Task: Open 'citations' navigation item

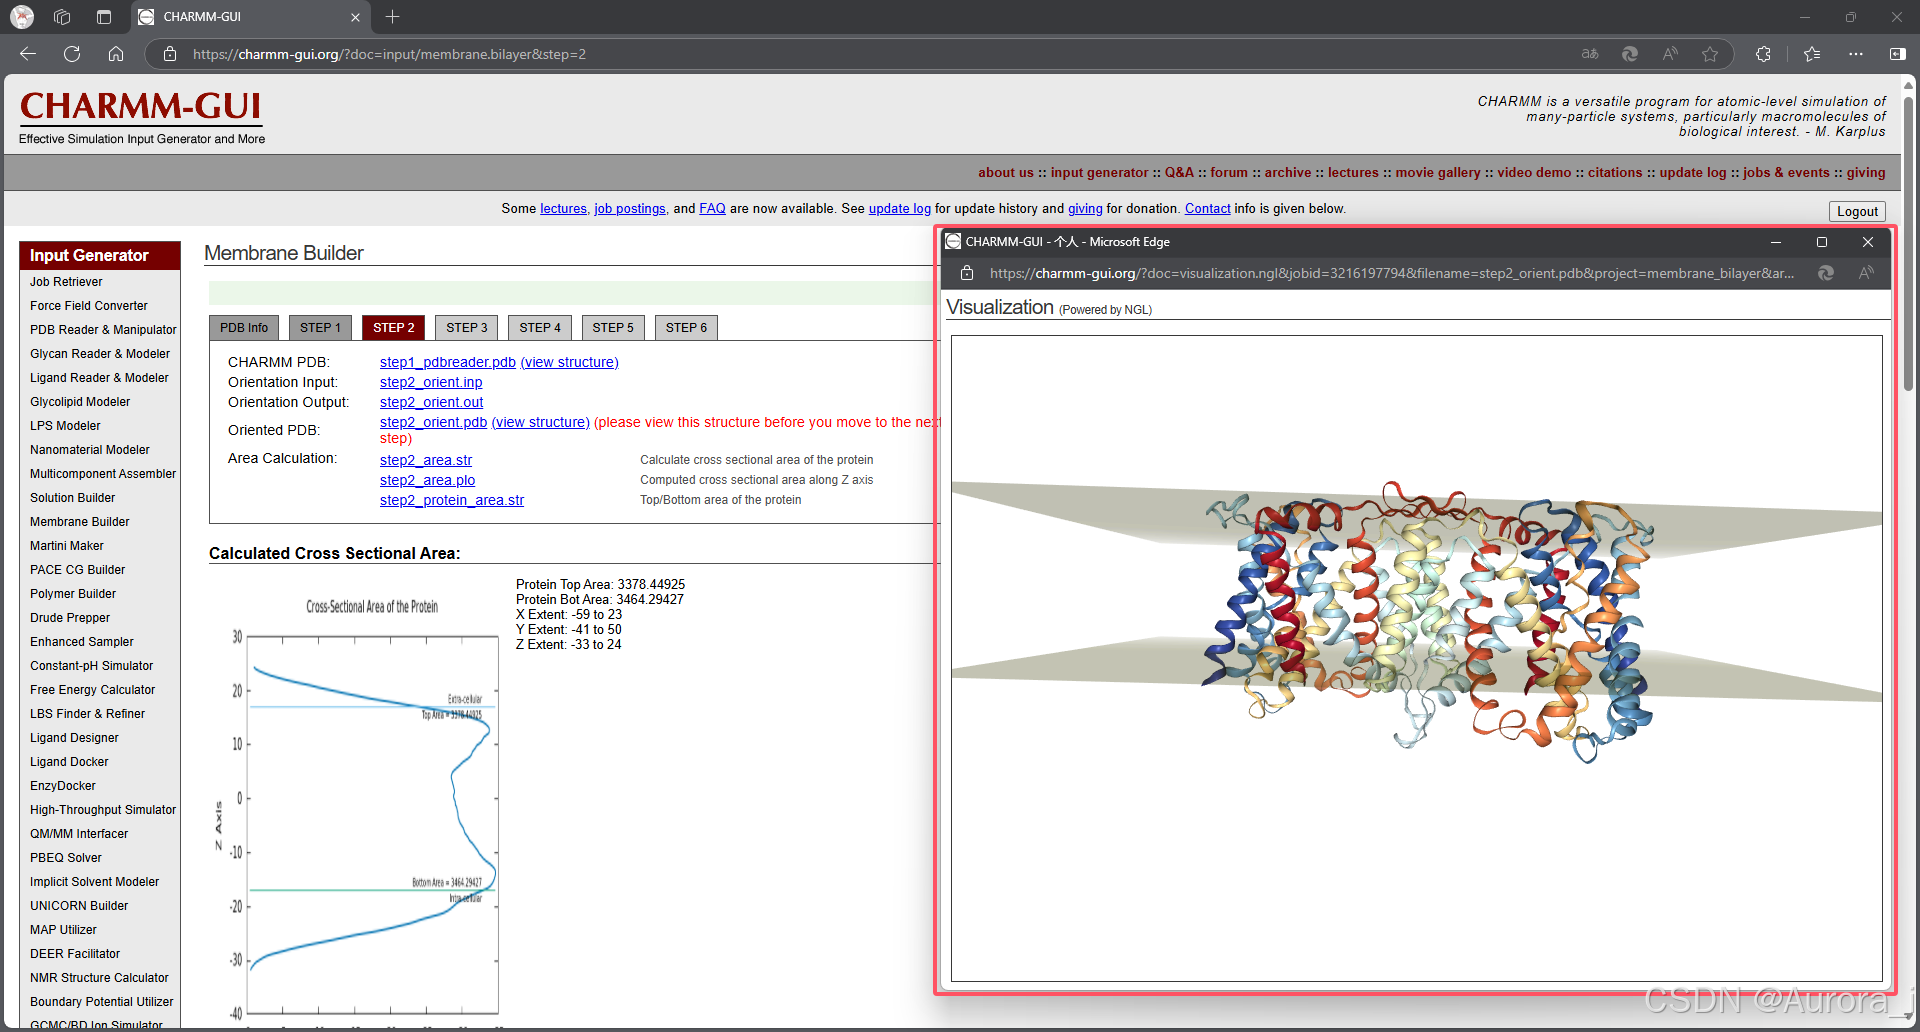Action: click(x=1615, y=173)
